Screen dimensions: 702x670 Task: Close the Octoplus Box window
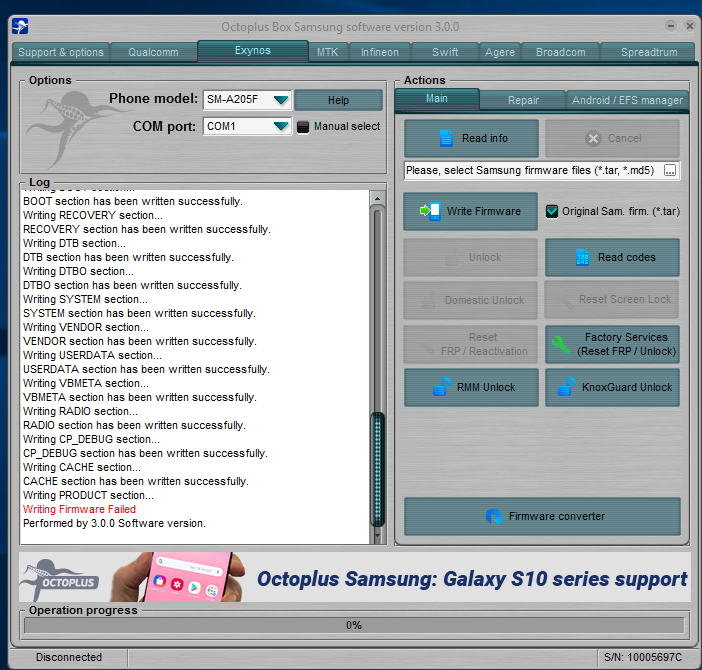tap(689, 26)
